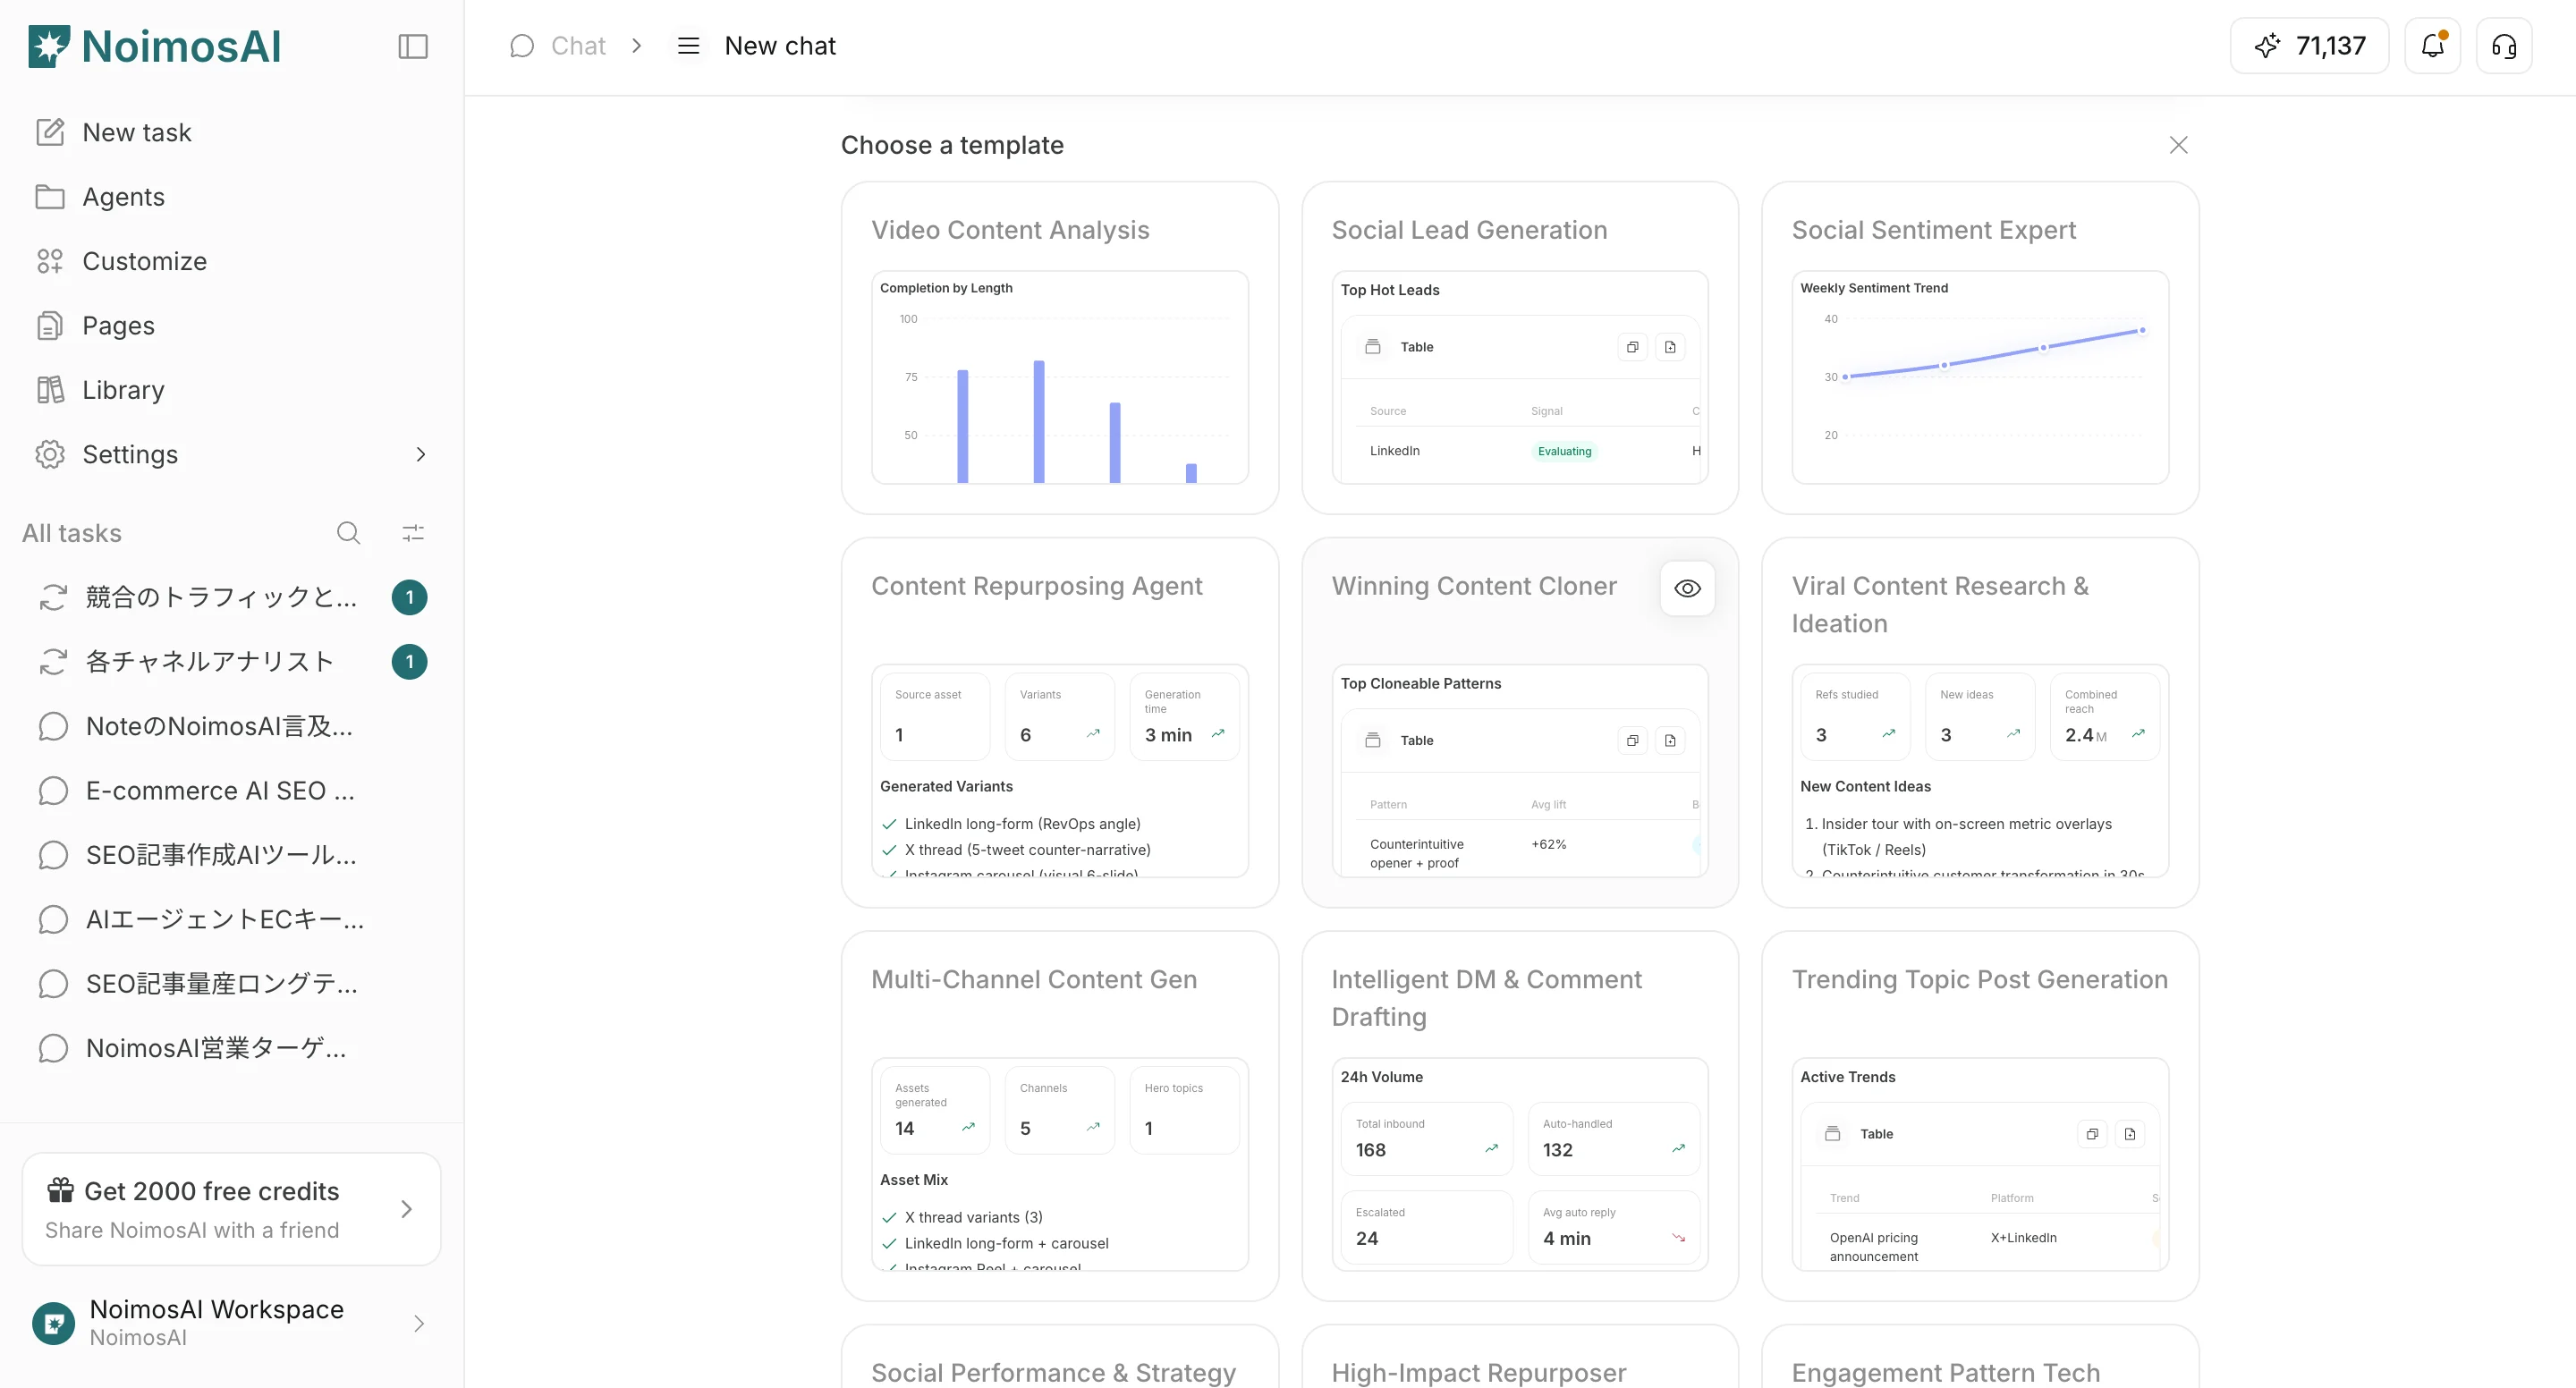
Task: Open task 競合のトラフィックと...
Action: 231,597
